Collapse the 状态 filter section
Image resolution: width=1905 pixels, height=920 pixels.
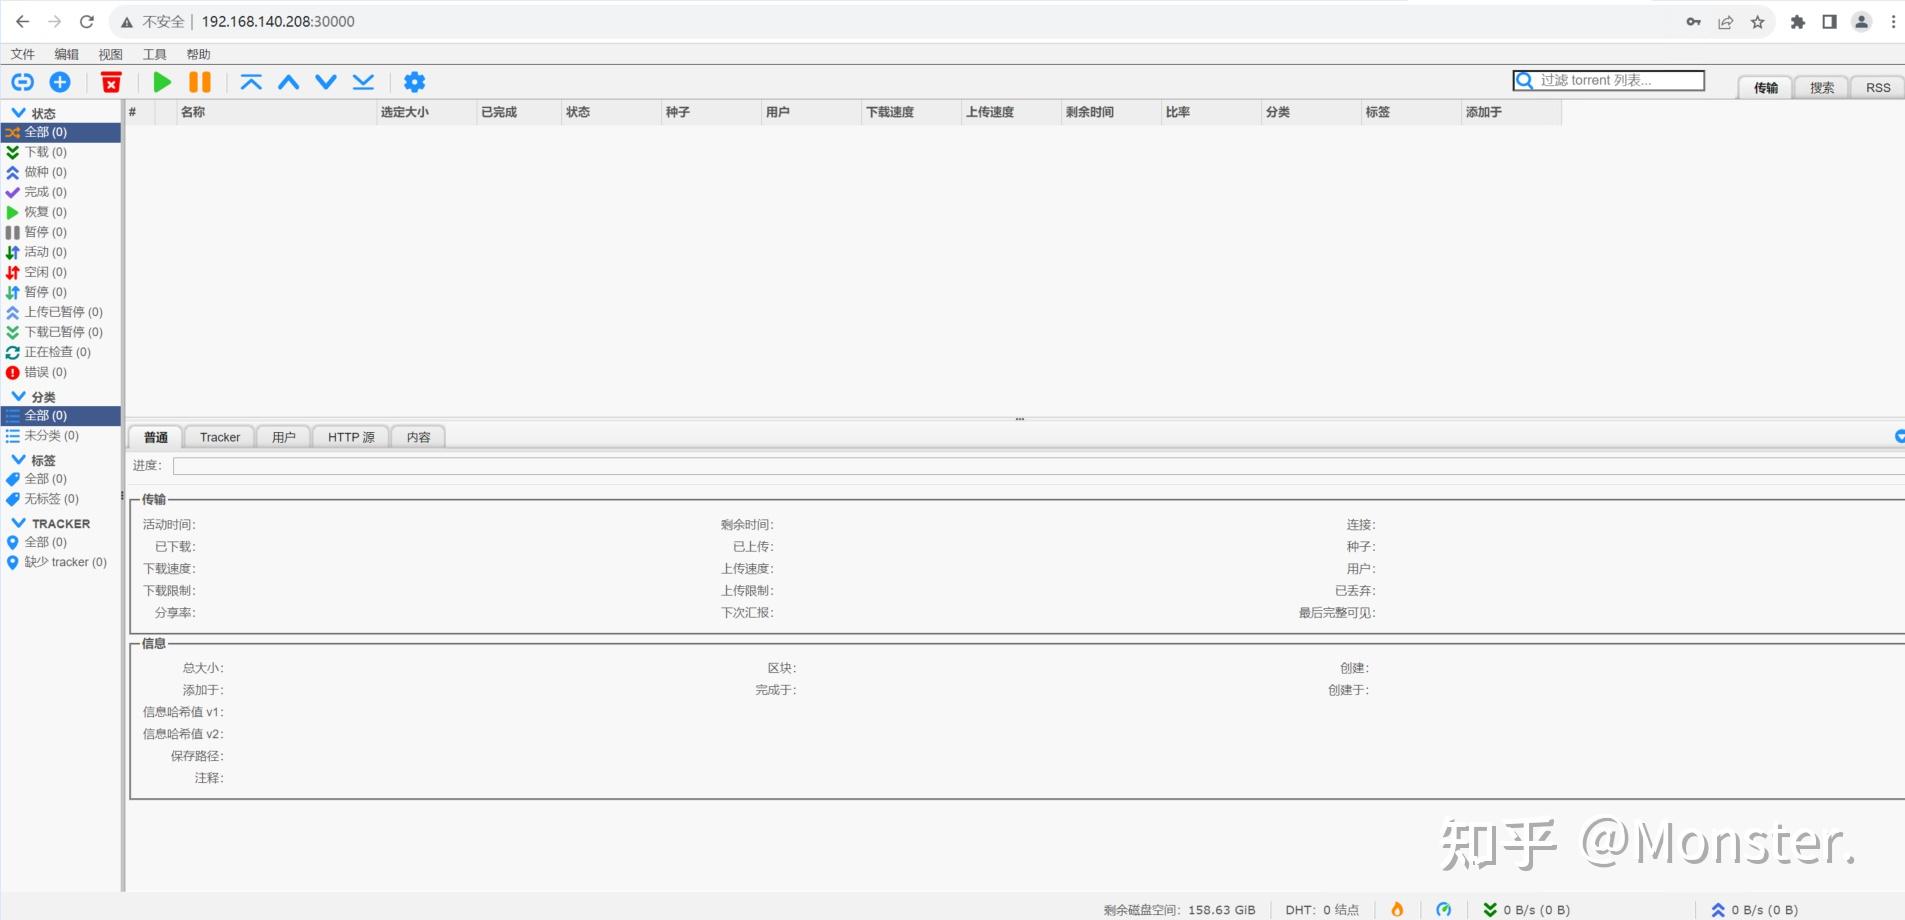[x=20, y=112]
